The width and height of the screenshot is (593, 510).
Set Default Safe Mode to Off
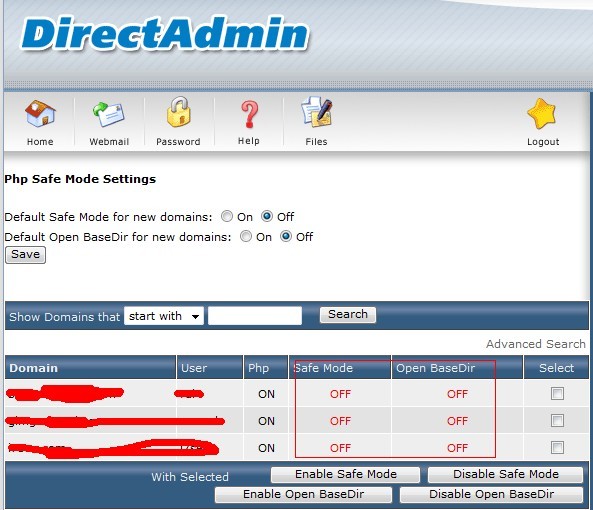coord(267,216)
